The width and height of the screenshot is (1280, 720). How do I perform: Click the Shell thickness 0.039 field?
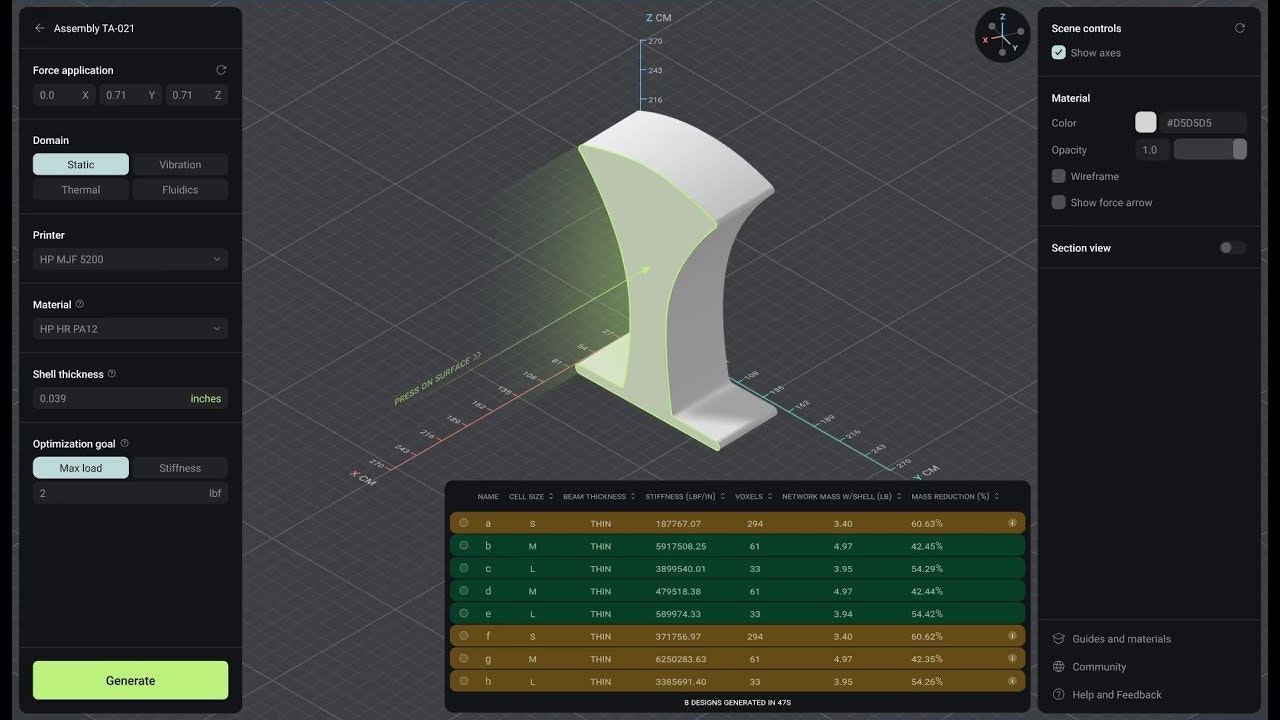pyautogui.click(x=130, y=398)
